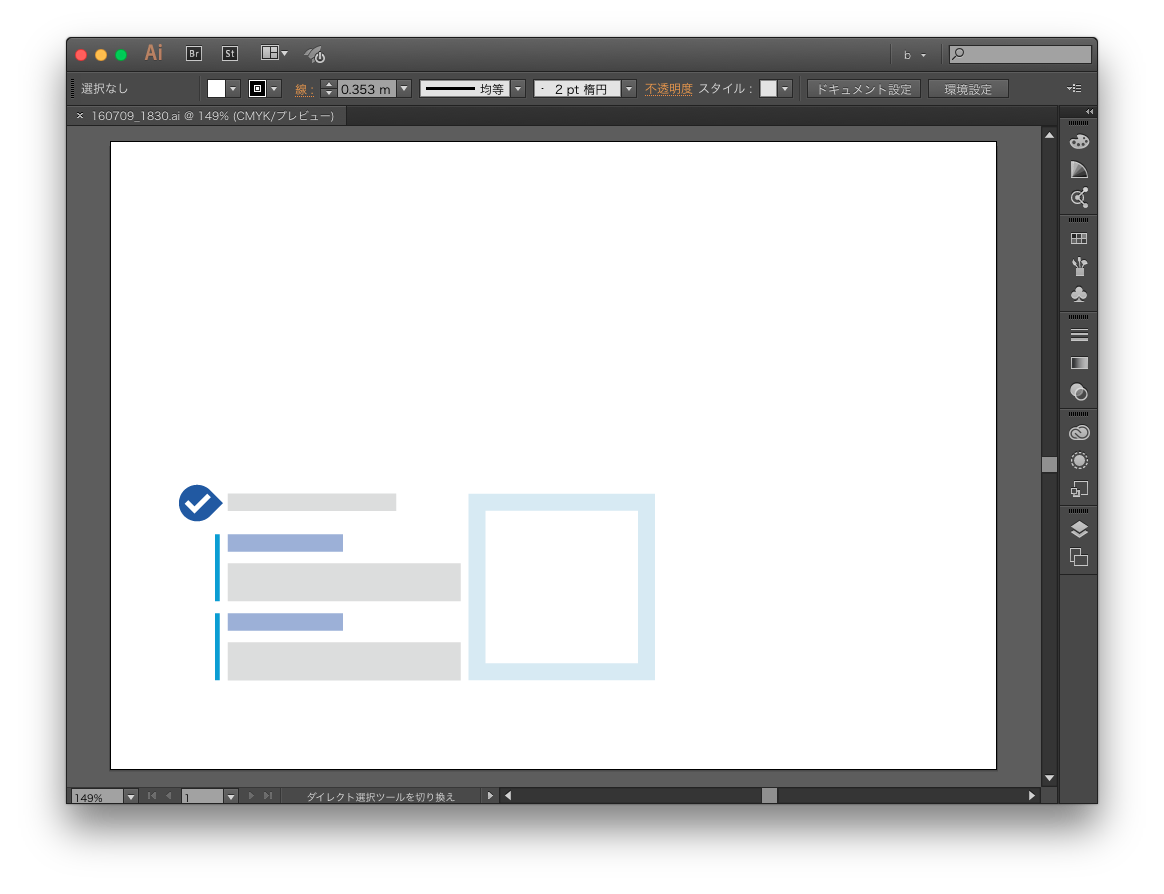This screenshot has width=1164, height=894.
Task: Click the 不透明度 opacity link
Action: pyautogui.click(x=668, y=89)
